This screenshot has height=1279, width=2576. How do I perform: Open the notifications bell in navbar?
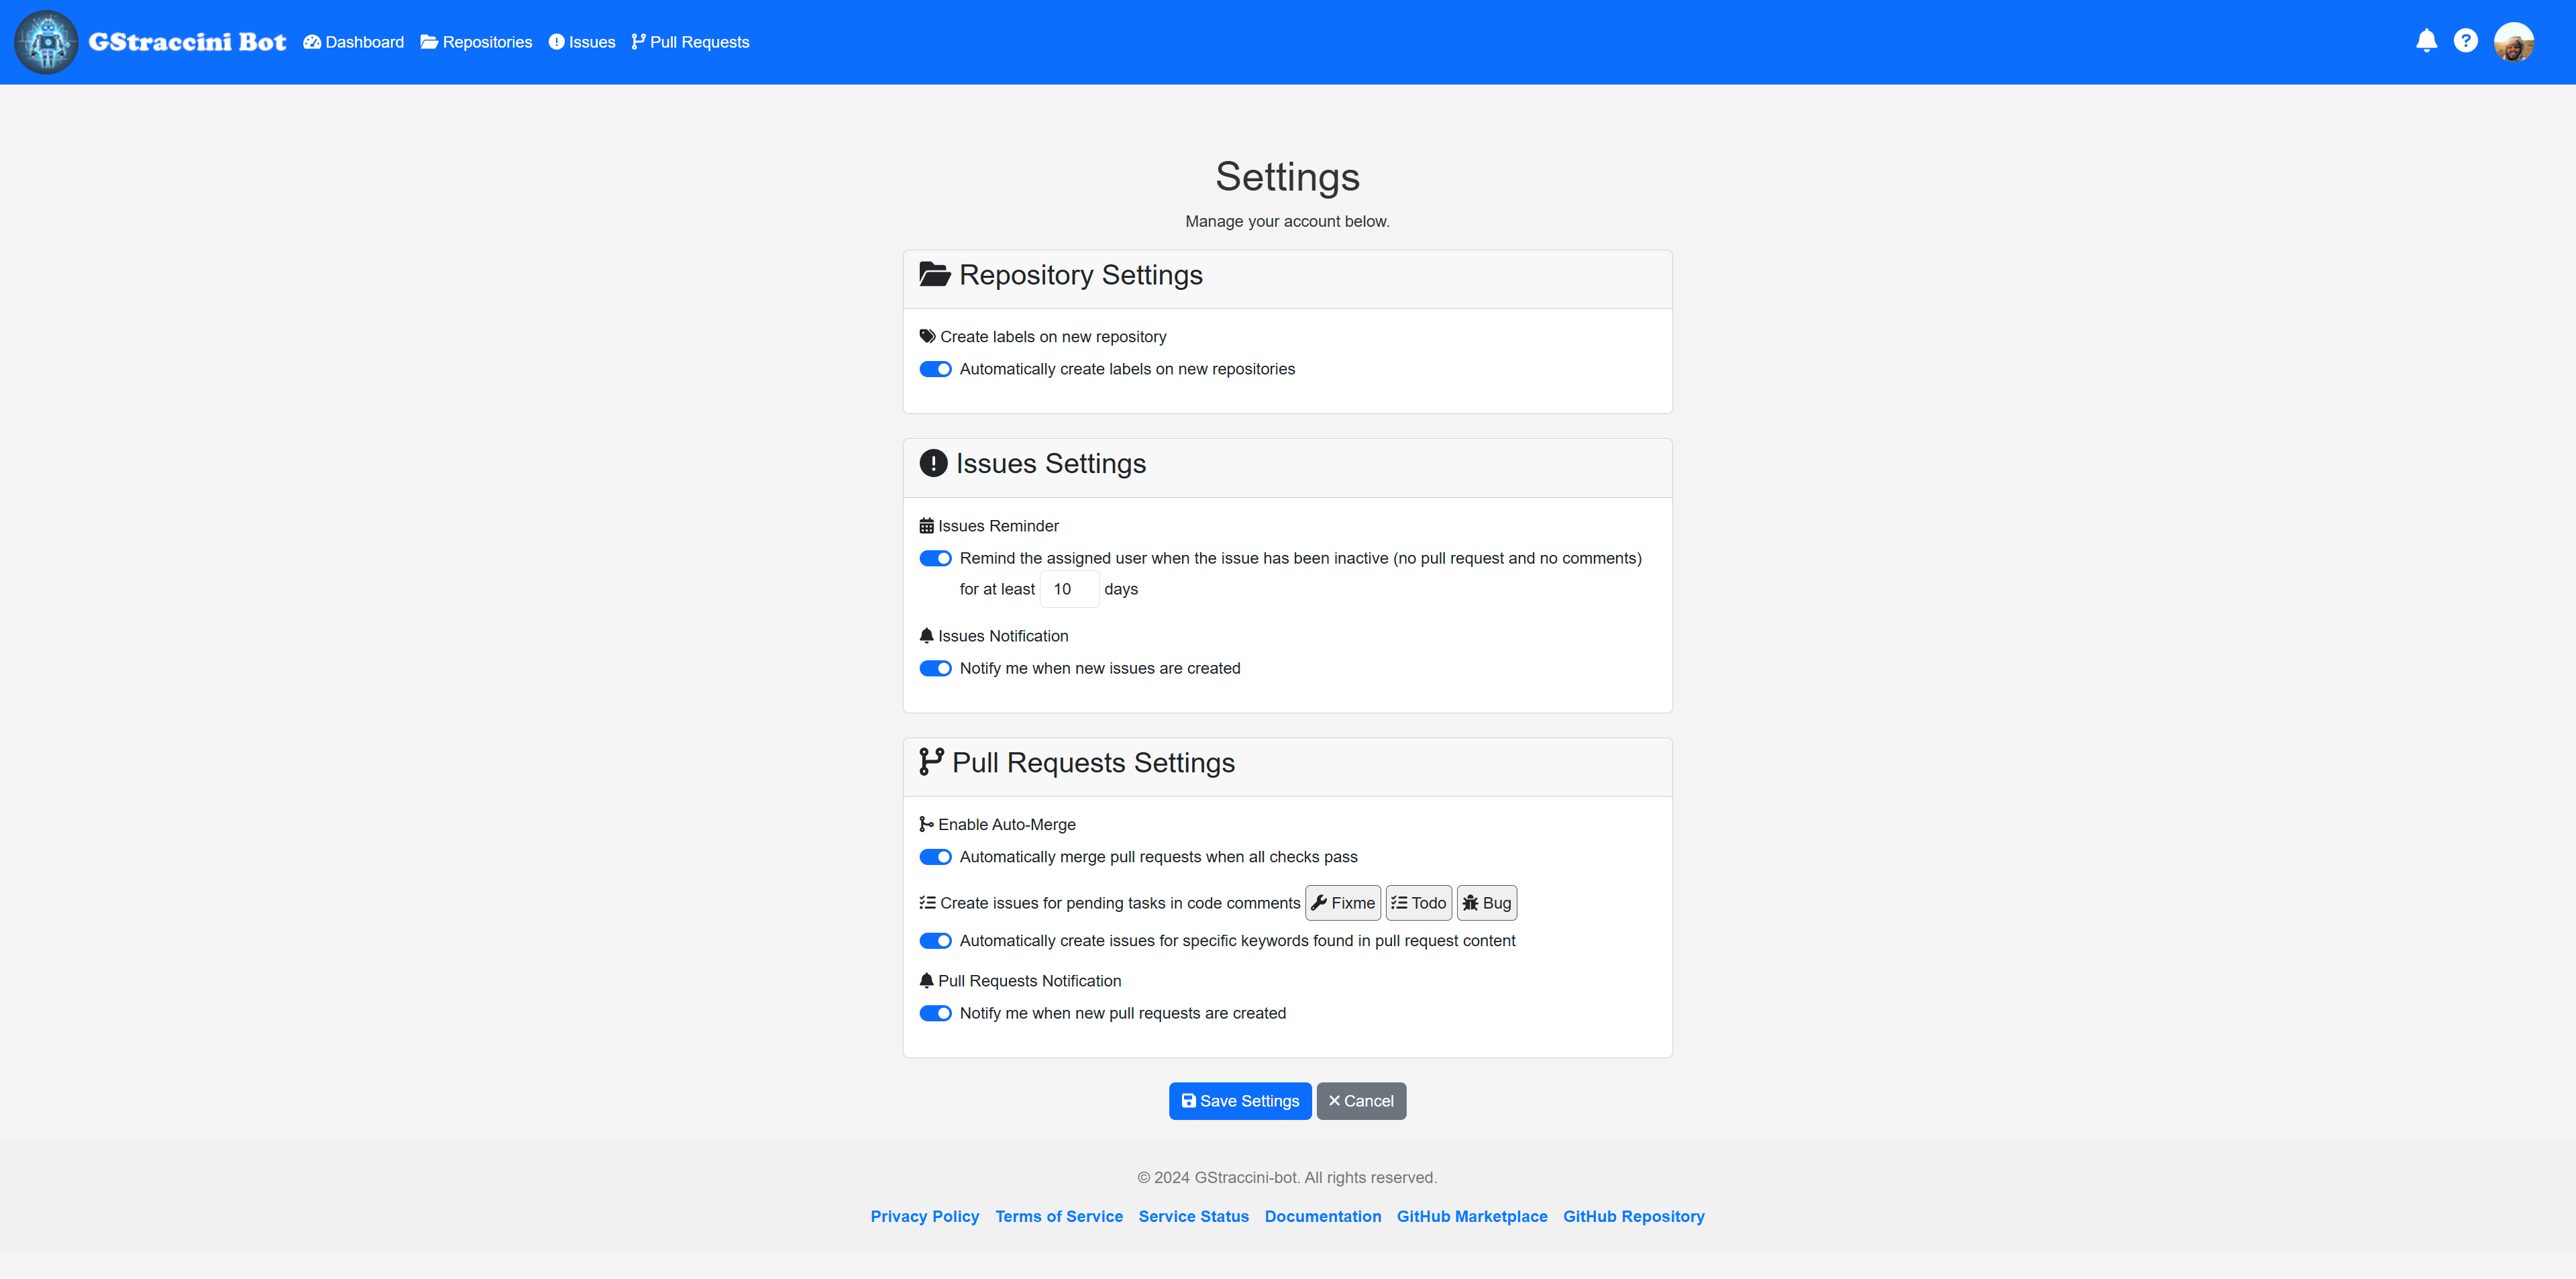2426,41
